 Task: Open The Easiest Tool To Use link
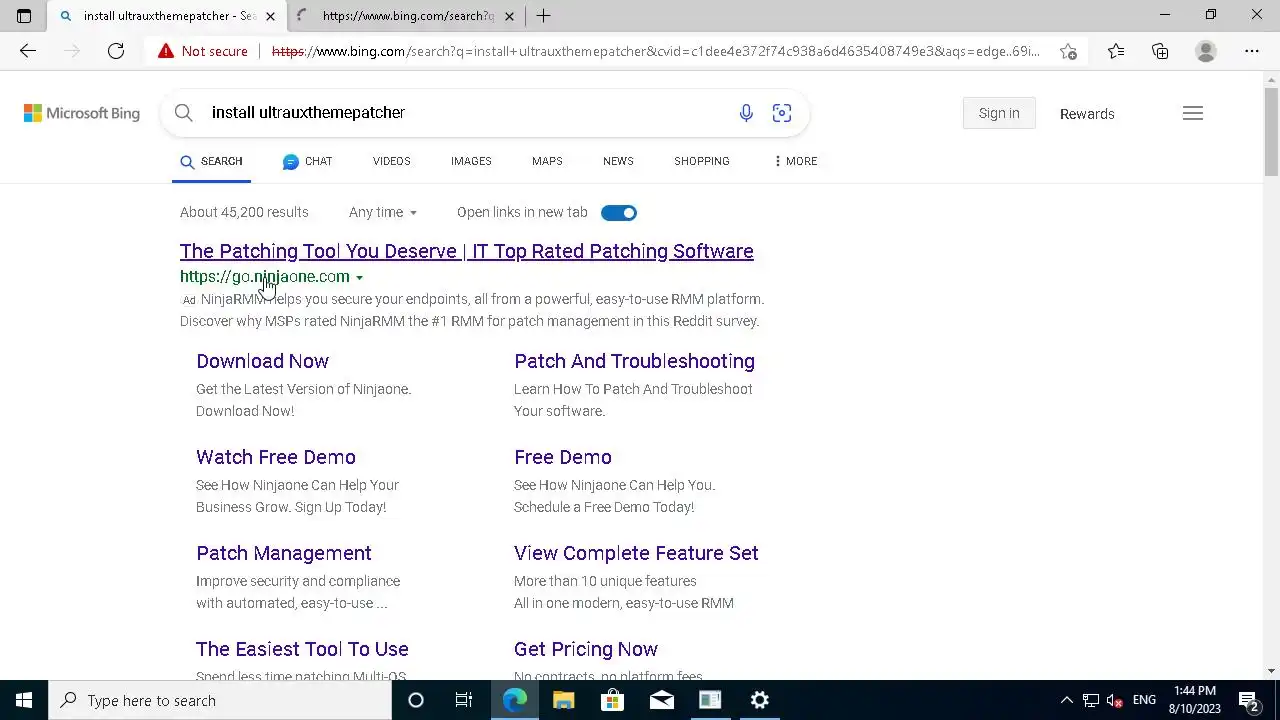tap(302, 649)
